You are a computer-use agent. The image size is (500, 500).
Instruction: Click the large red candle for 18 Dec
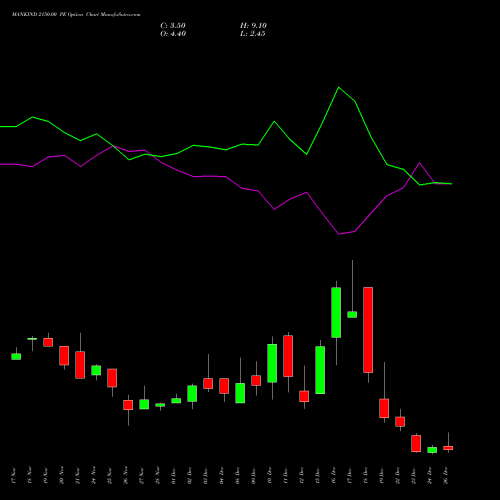(x=368, y=330)
